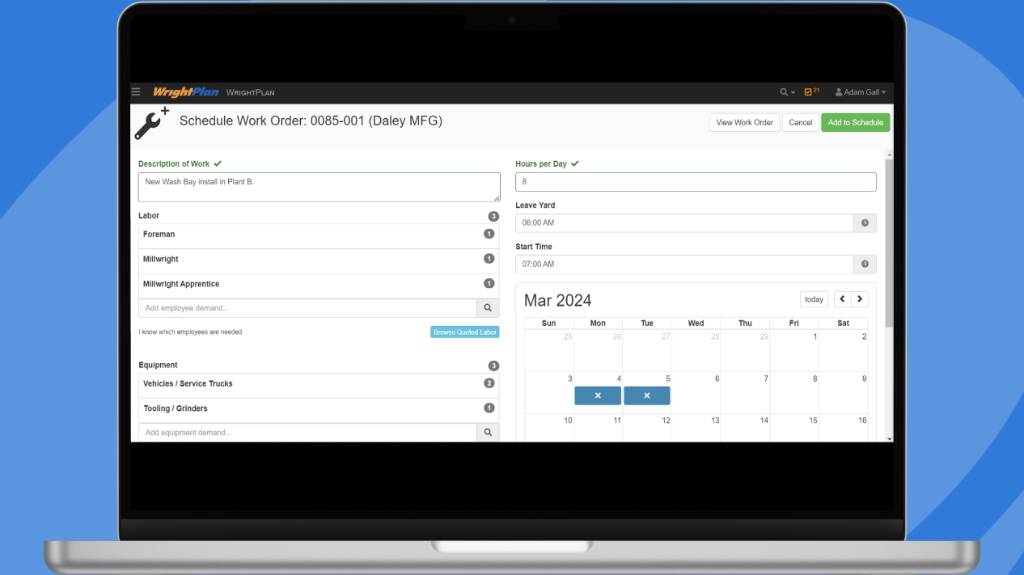The width and height of the screenshot is (1024, 575).
Task: Click the Equipment total count badge
Action: tap(493, 366)
